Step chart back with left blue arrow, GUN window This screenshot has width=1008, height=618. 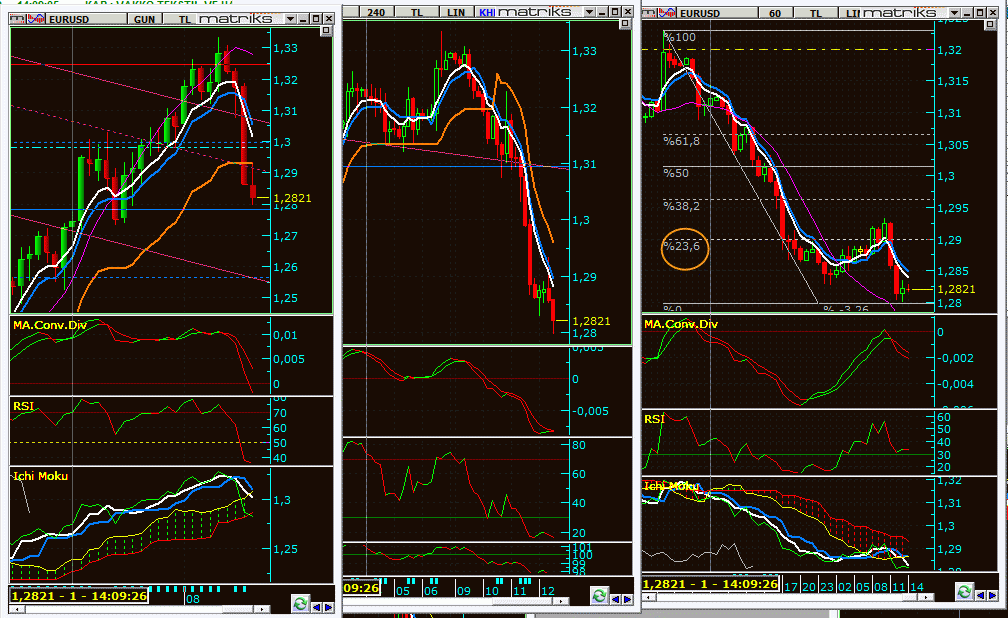click(x=316, y=606)
